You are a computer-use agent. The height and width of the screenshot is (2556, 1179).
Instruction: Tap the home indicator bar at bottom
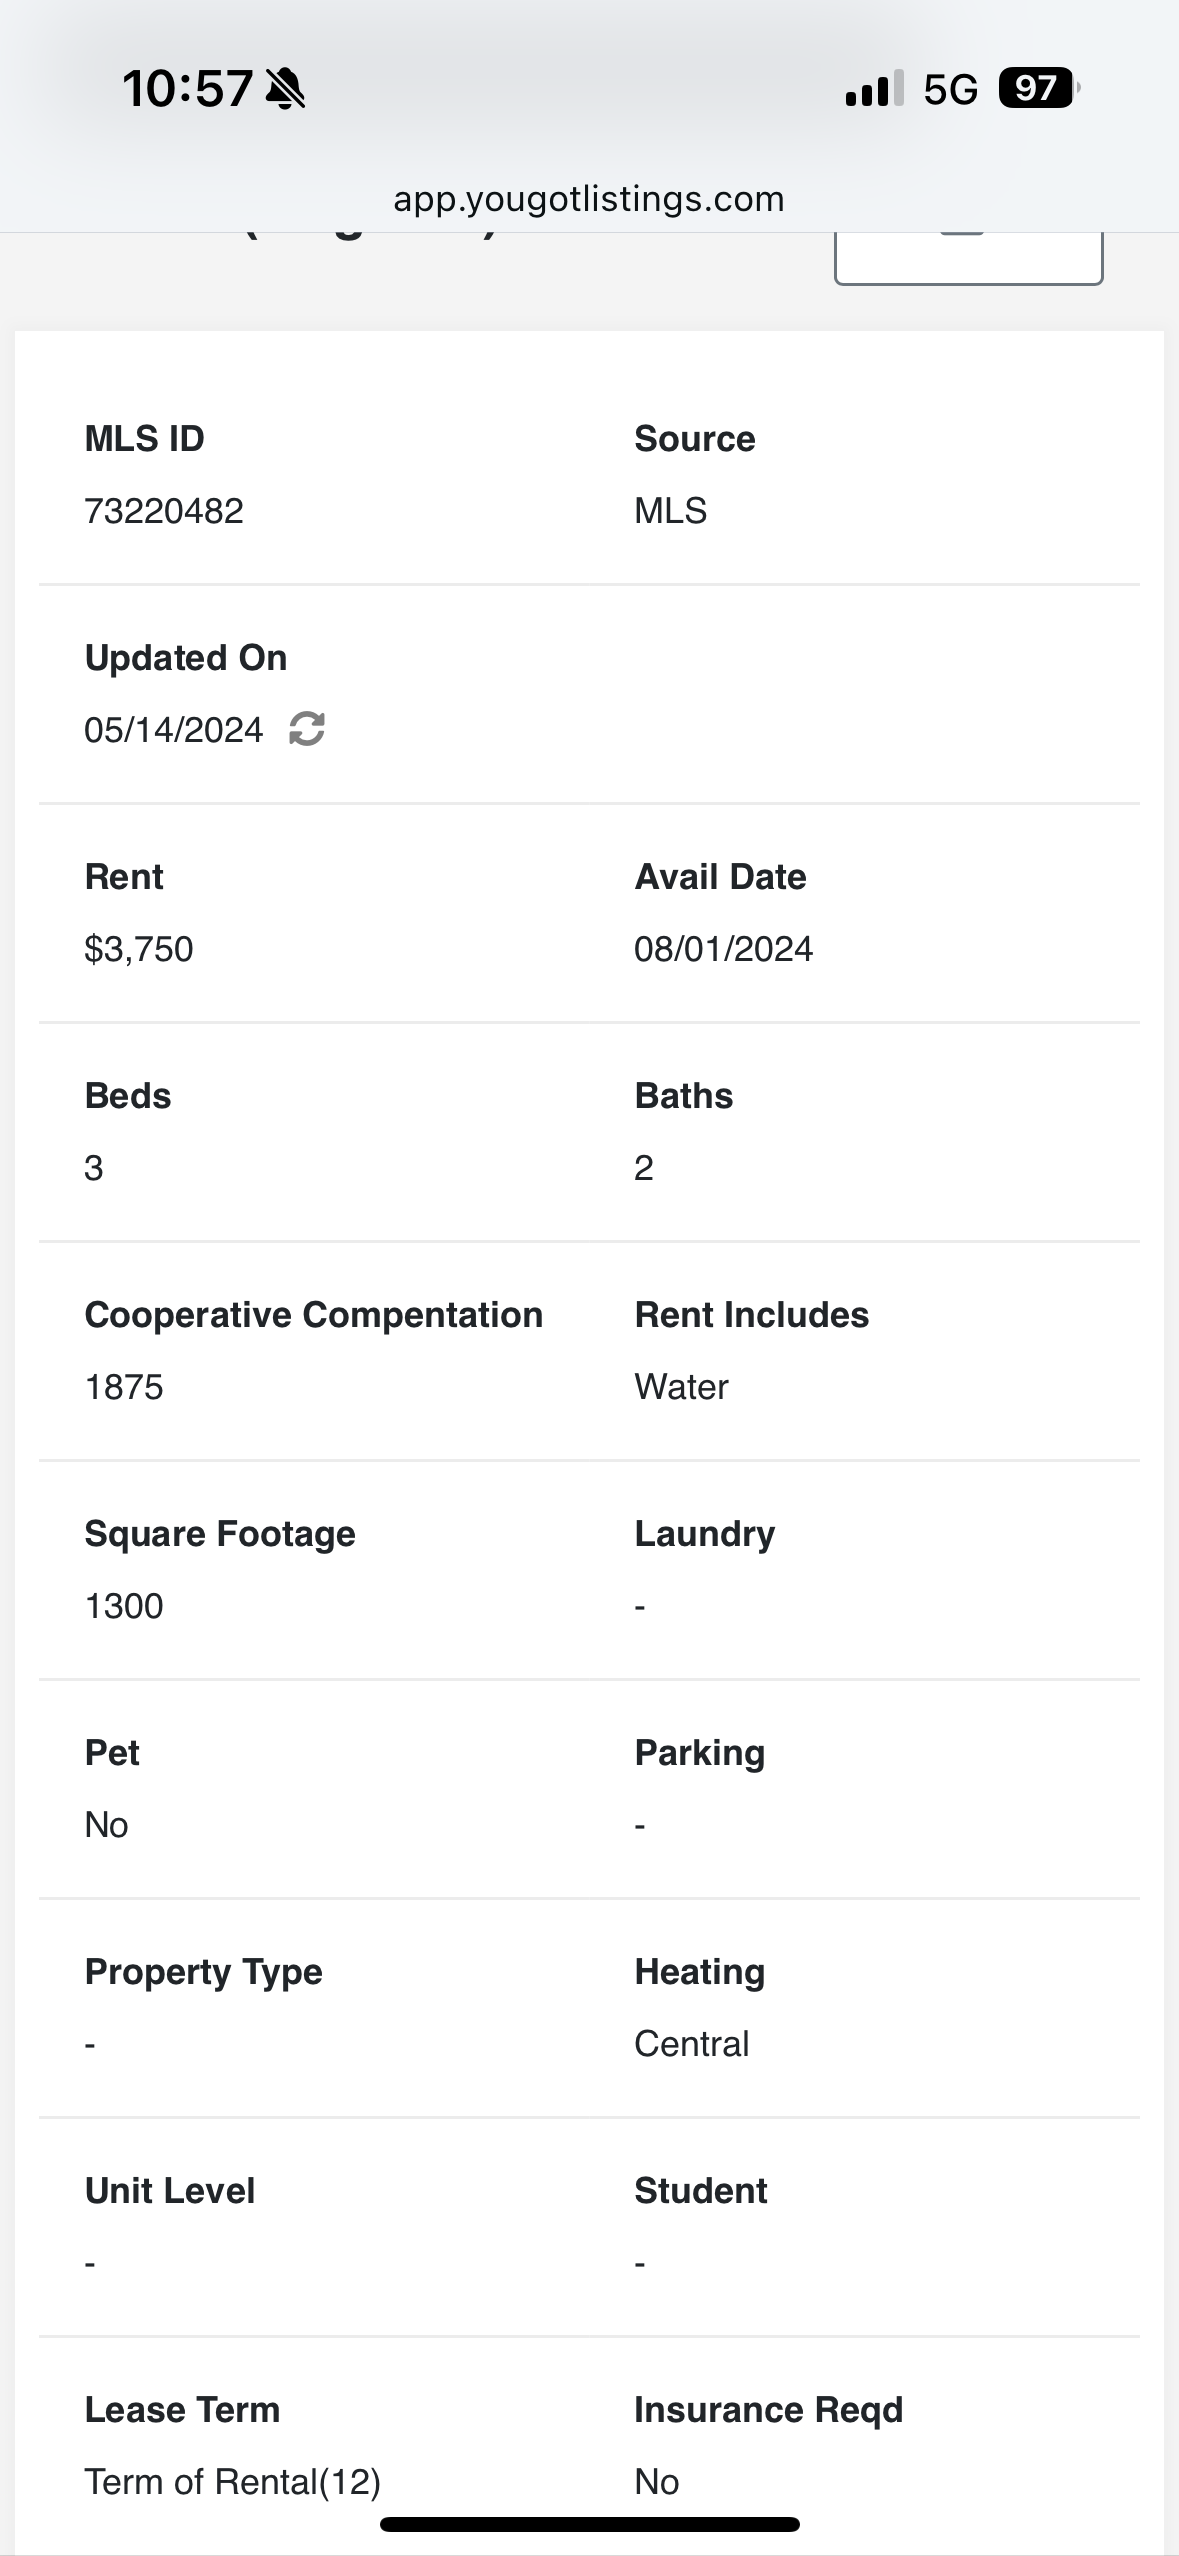tap(590, 2524)
